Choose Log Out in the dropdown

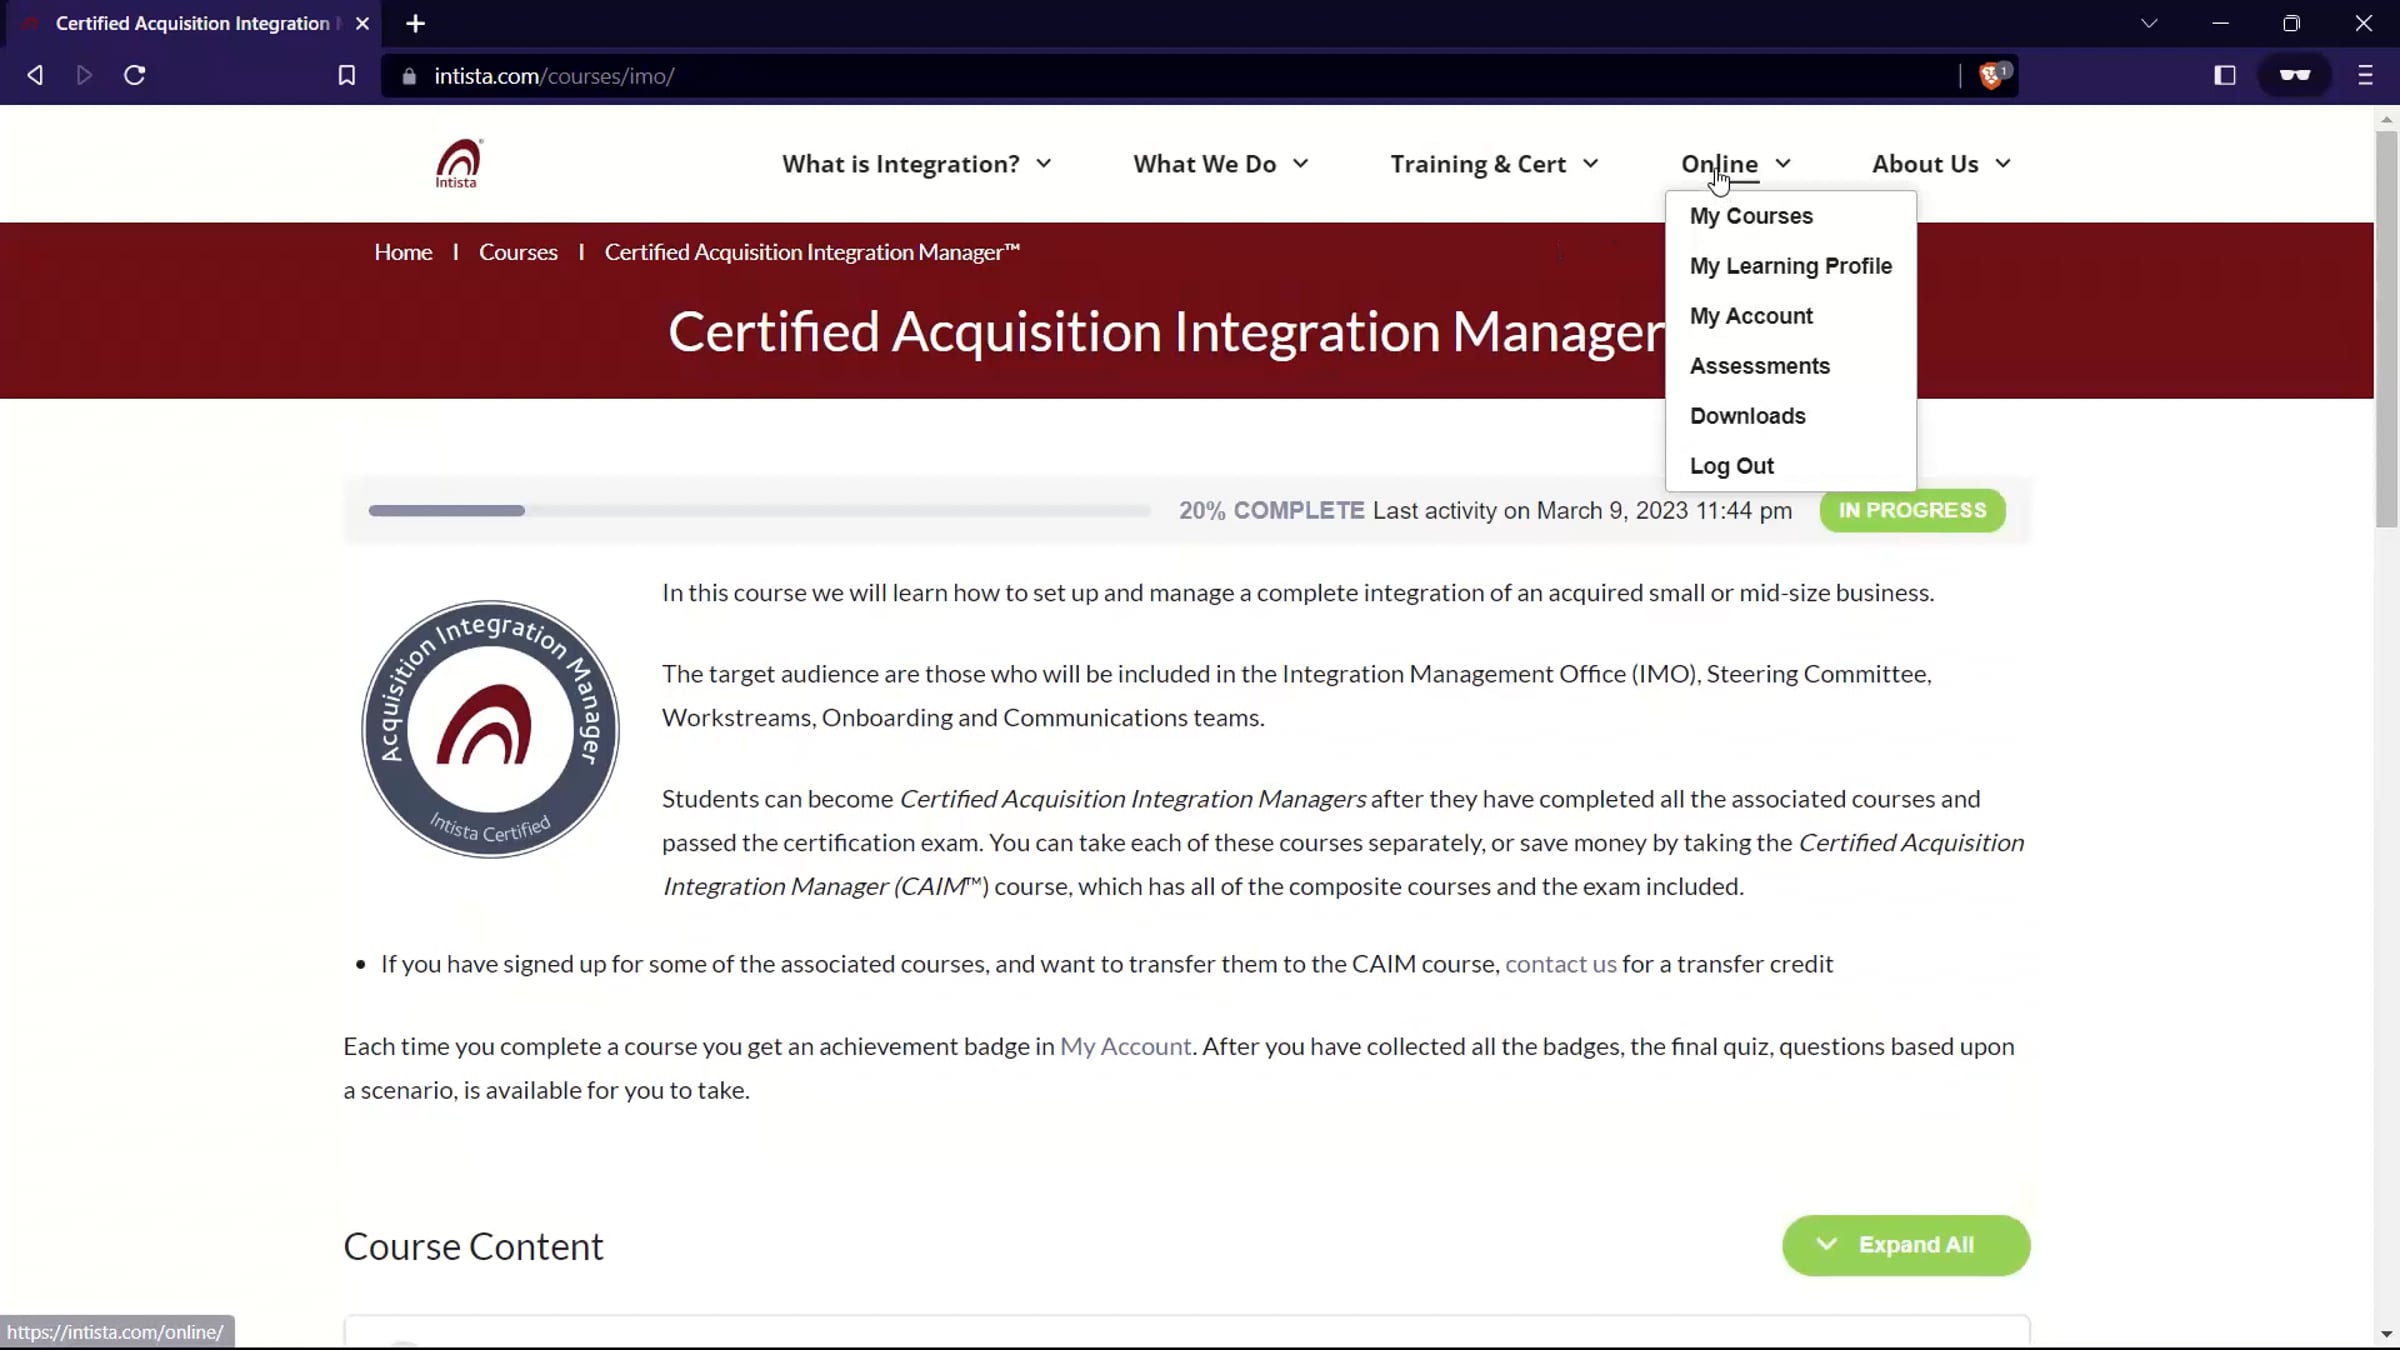click(x=1731, y=466)
